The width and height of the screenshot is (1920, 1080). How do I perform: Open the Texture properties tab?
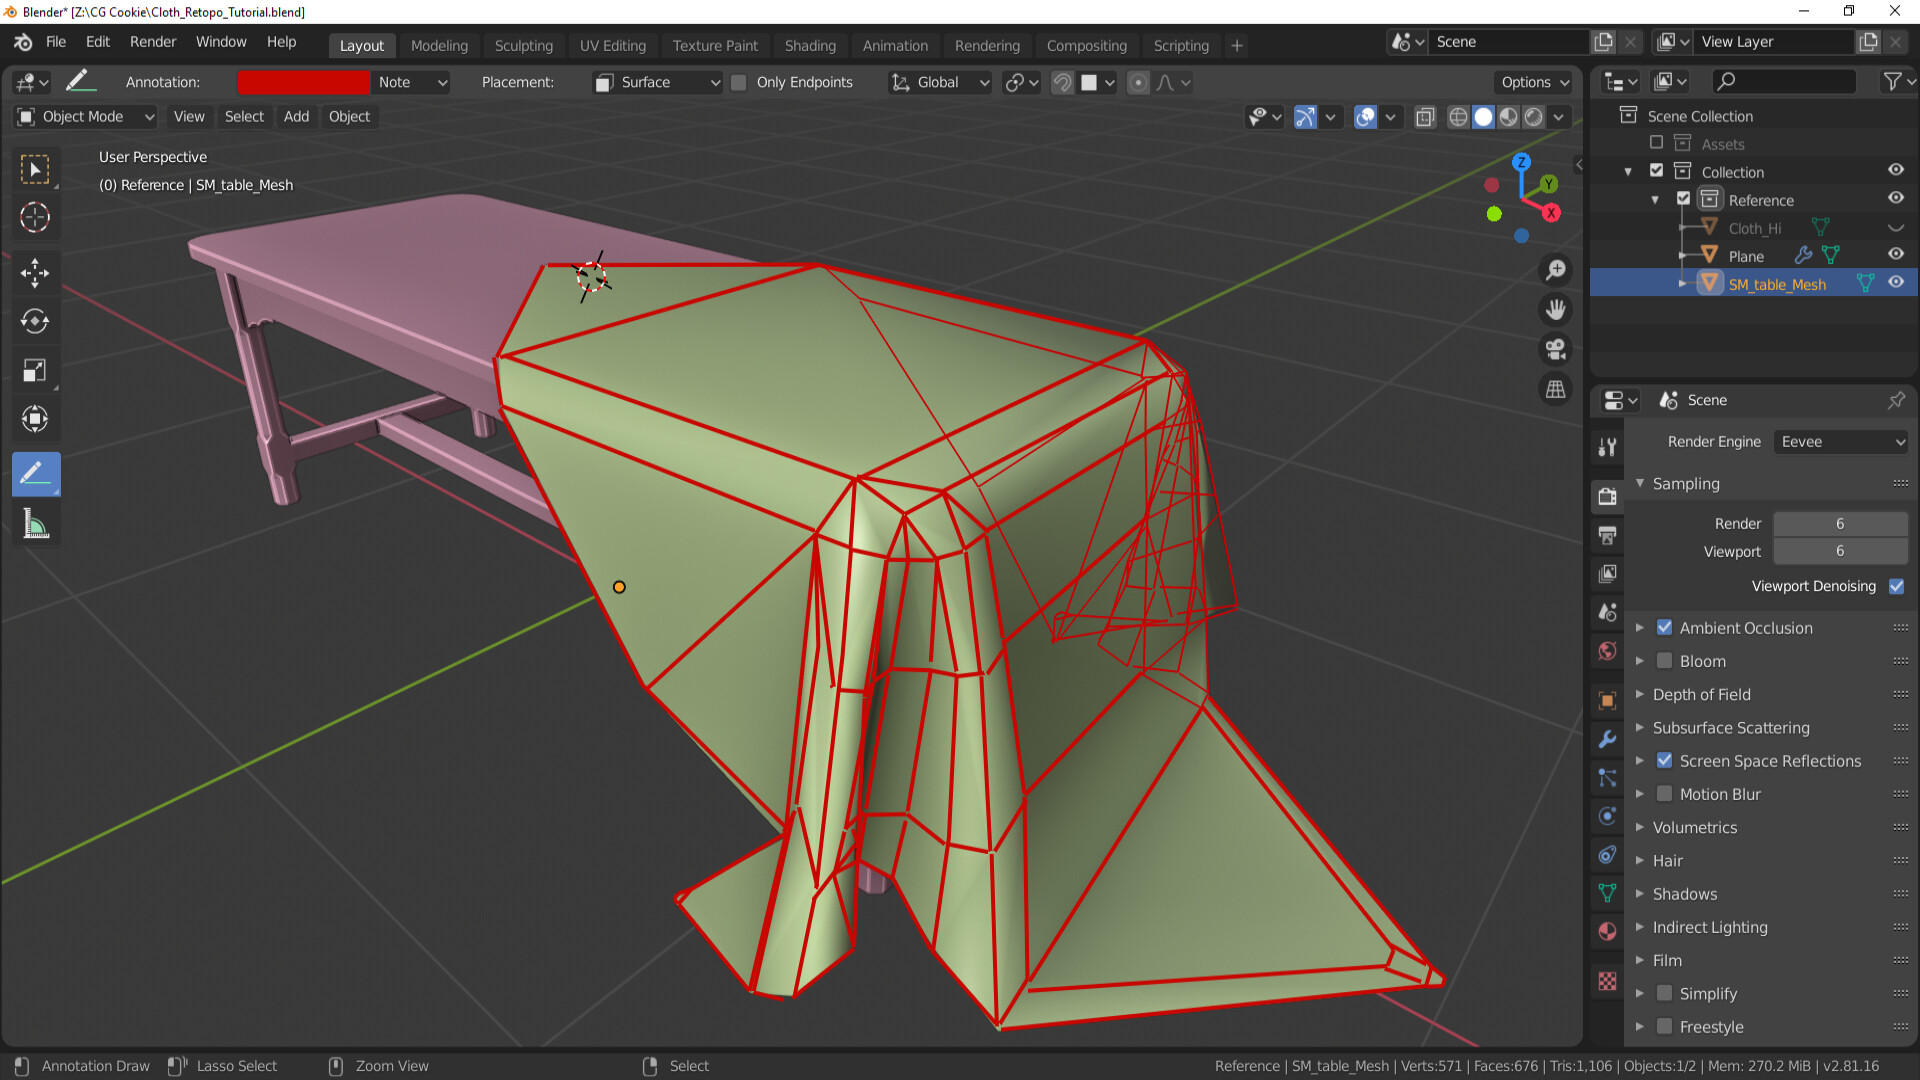click(1607, 981)
